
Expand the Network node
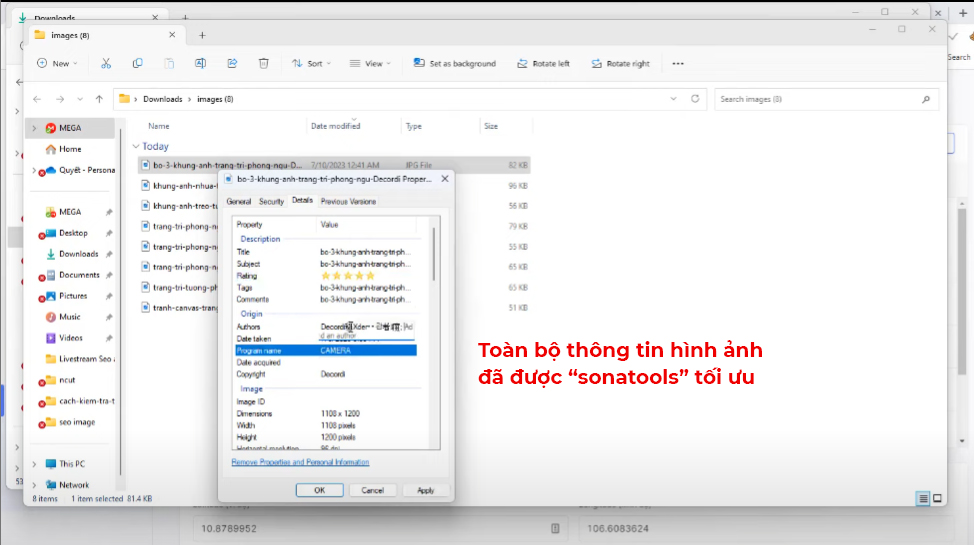pos(34,485)
